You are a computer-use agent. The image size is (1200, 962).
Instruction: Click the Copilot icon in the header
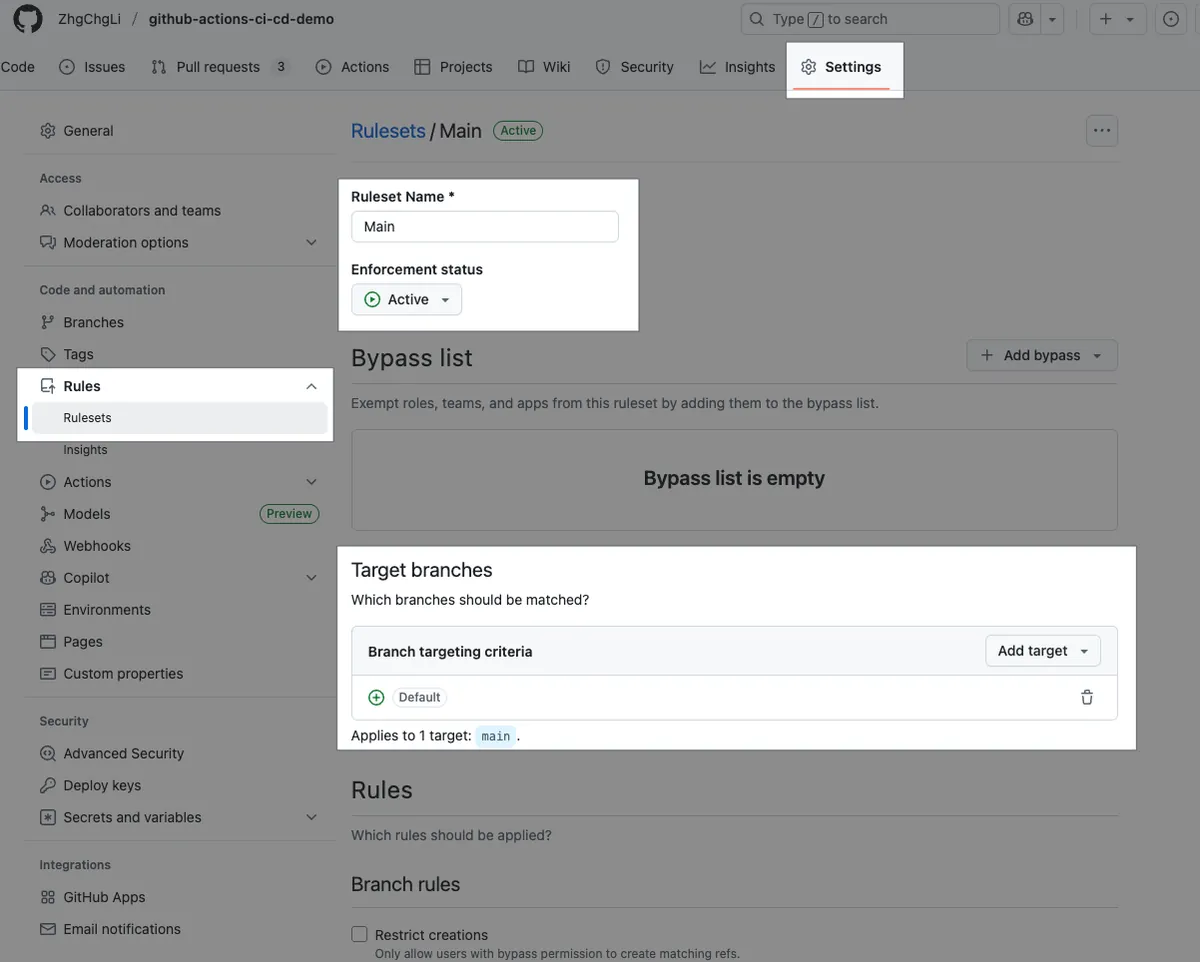click(1025, 19)
